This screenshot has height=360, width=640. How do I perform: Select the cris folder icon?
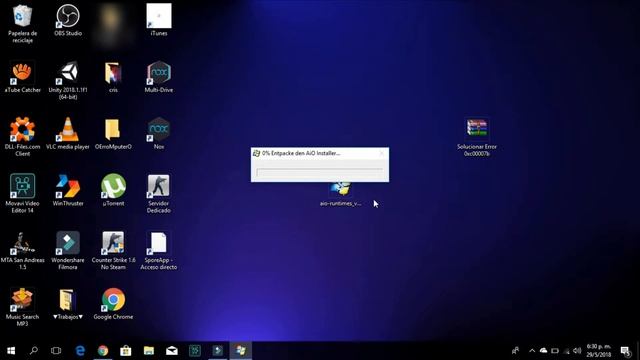coord(113,77)
